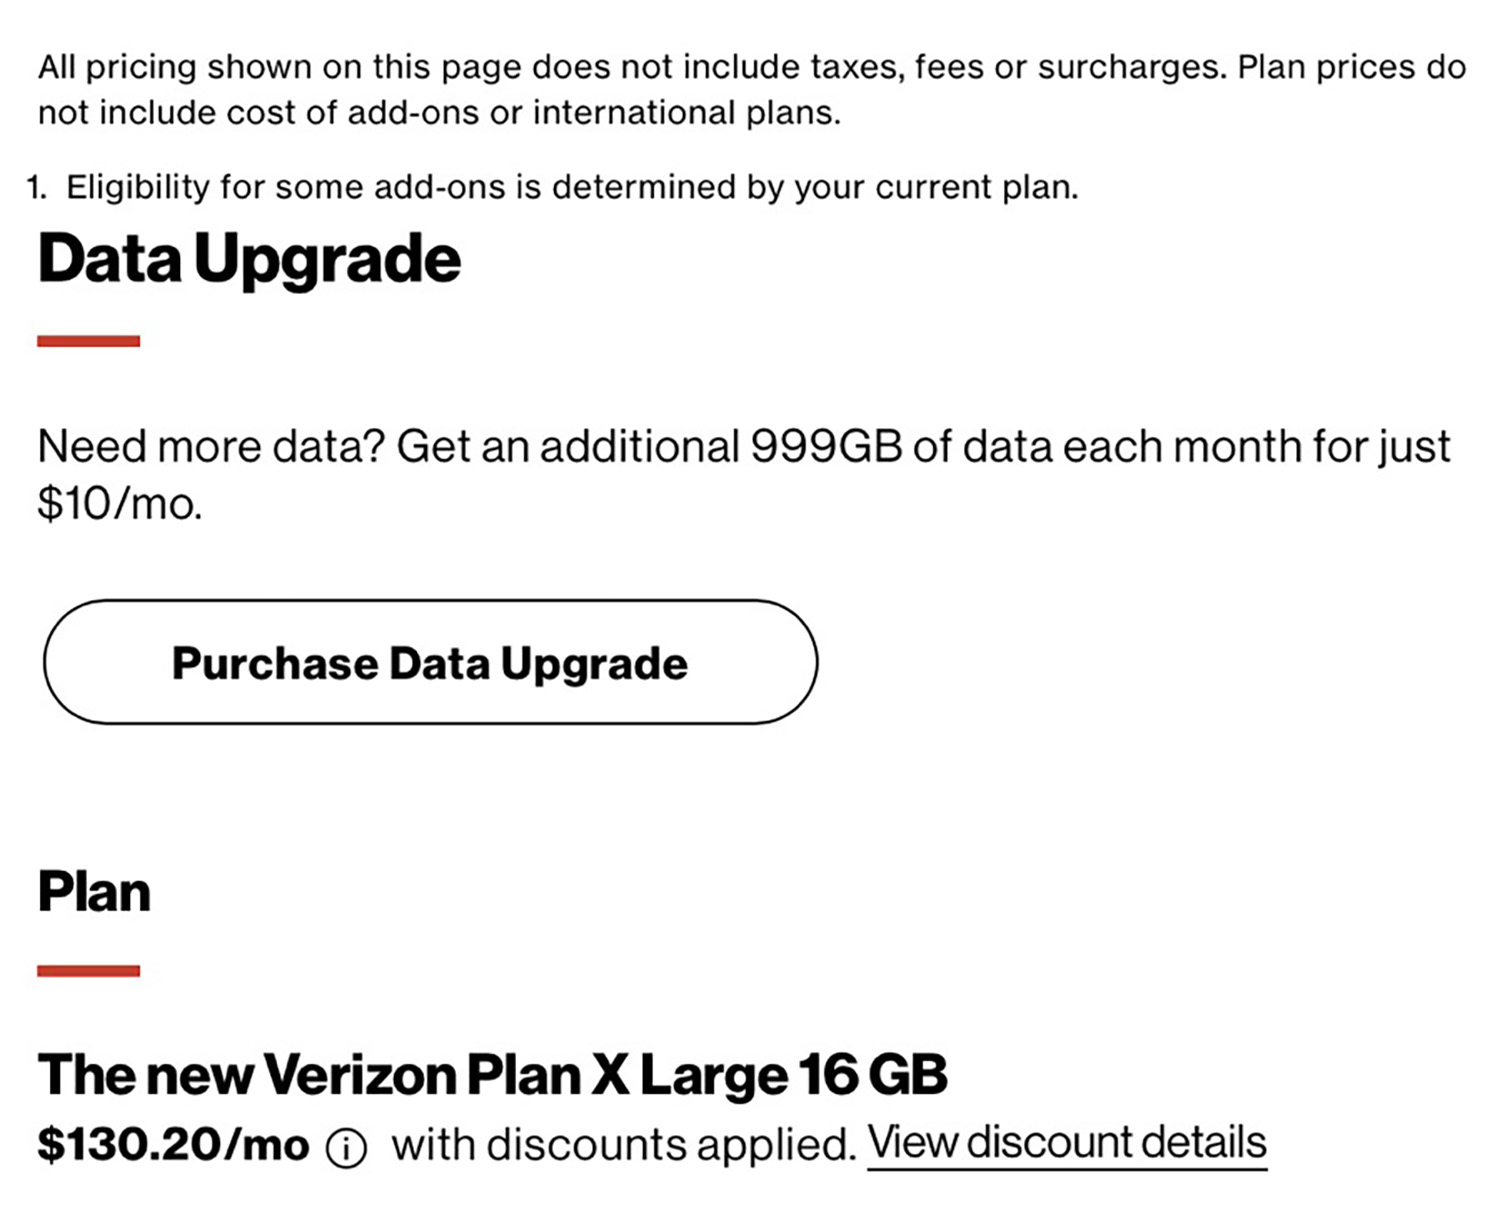Click the red bar under Plan heading

pyautogui.click(x=88, y=970)
